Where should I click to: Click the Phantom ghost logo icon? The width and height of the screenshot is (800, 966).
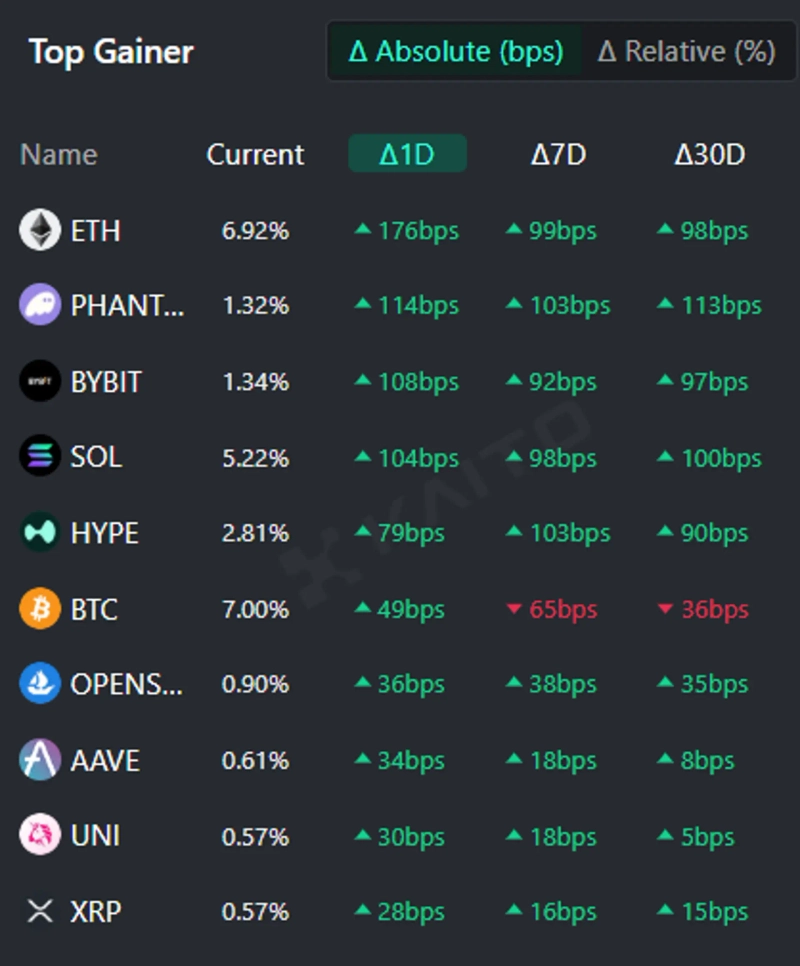tap(40, 305)
